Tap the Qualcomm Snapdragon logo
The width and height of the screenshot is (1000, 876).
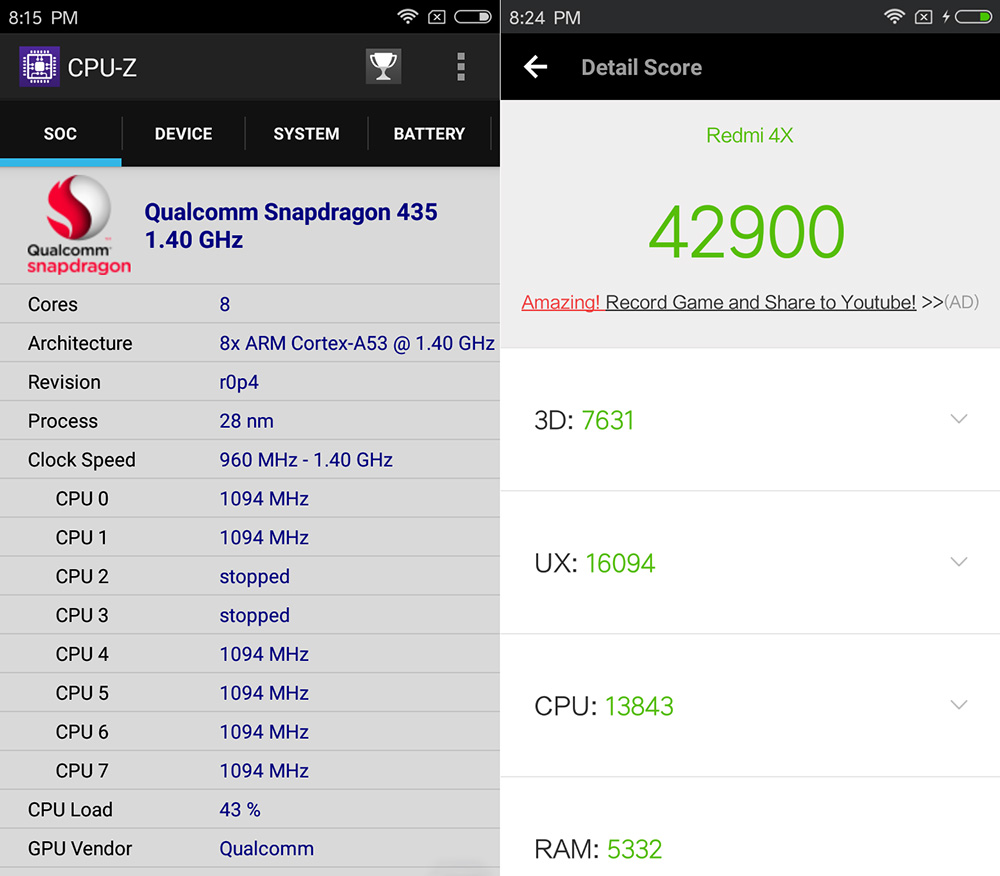click(x=78, y=224)
